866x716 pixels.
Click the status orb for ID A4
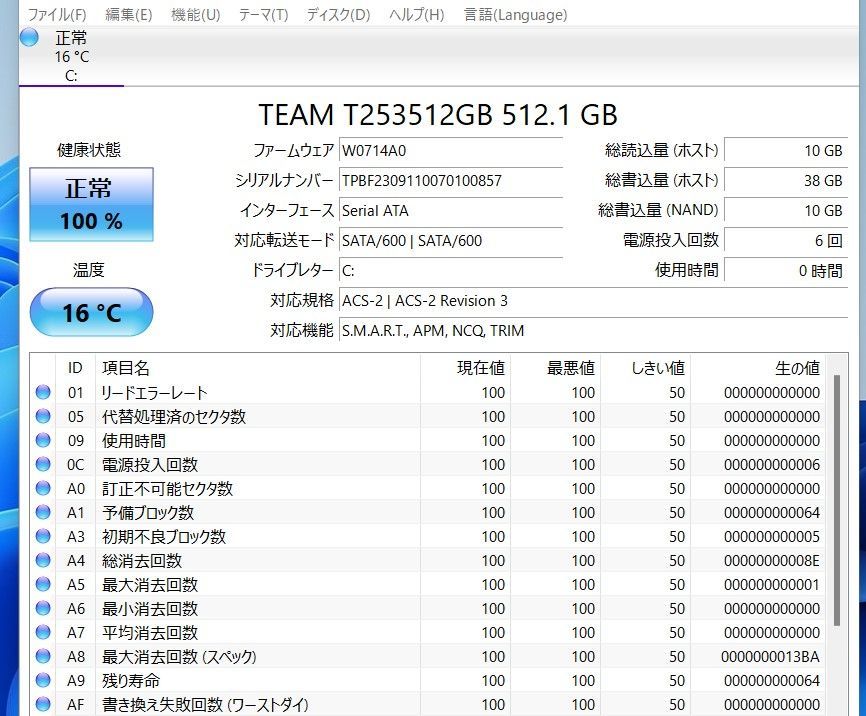43,560
